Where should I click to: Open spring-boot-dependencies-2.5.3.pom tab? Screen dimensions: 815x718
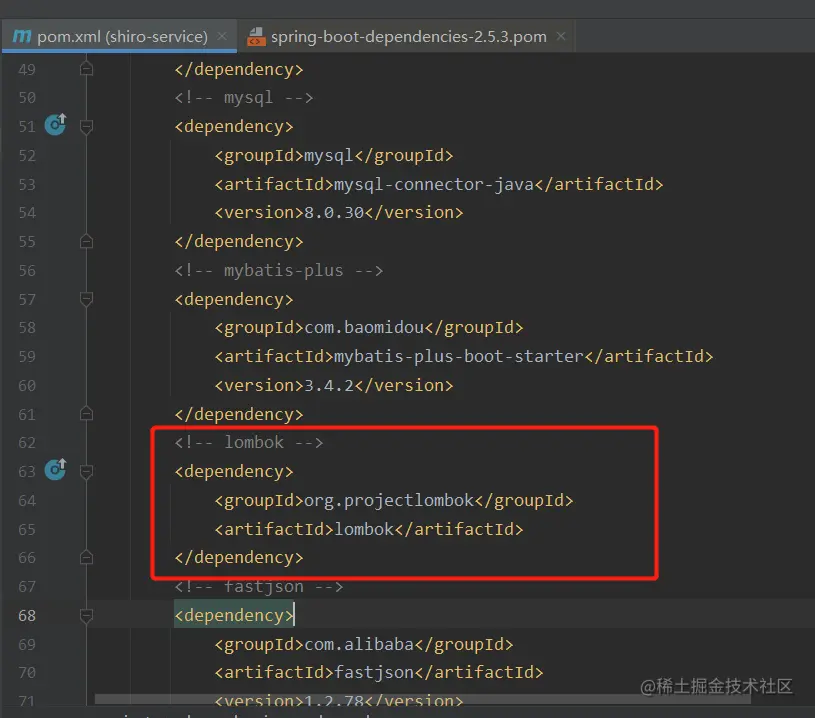tap(408, 36)
